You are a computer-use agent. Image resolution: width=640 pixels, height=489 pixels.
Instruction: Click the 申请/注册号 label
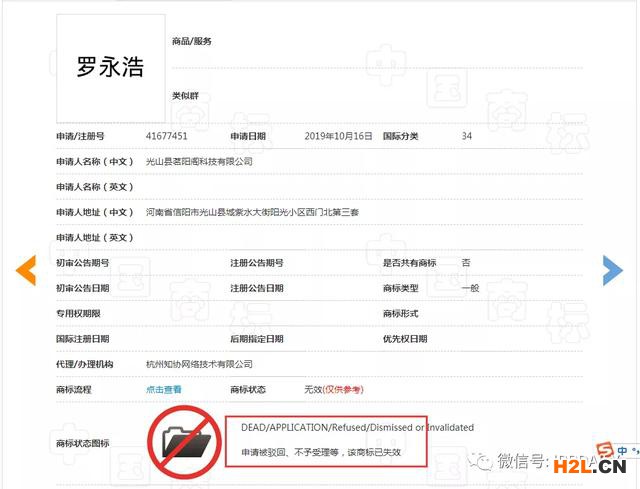(80, 136)
